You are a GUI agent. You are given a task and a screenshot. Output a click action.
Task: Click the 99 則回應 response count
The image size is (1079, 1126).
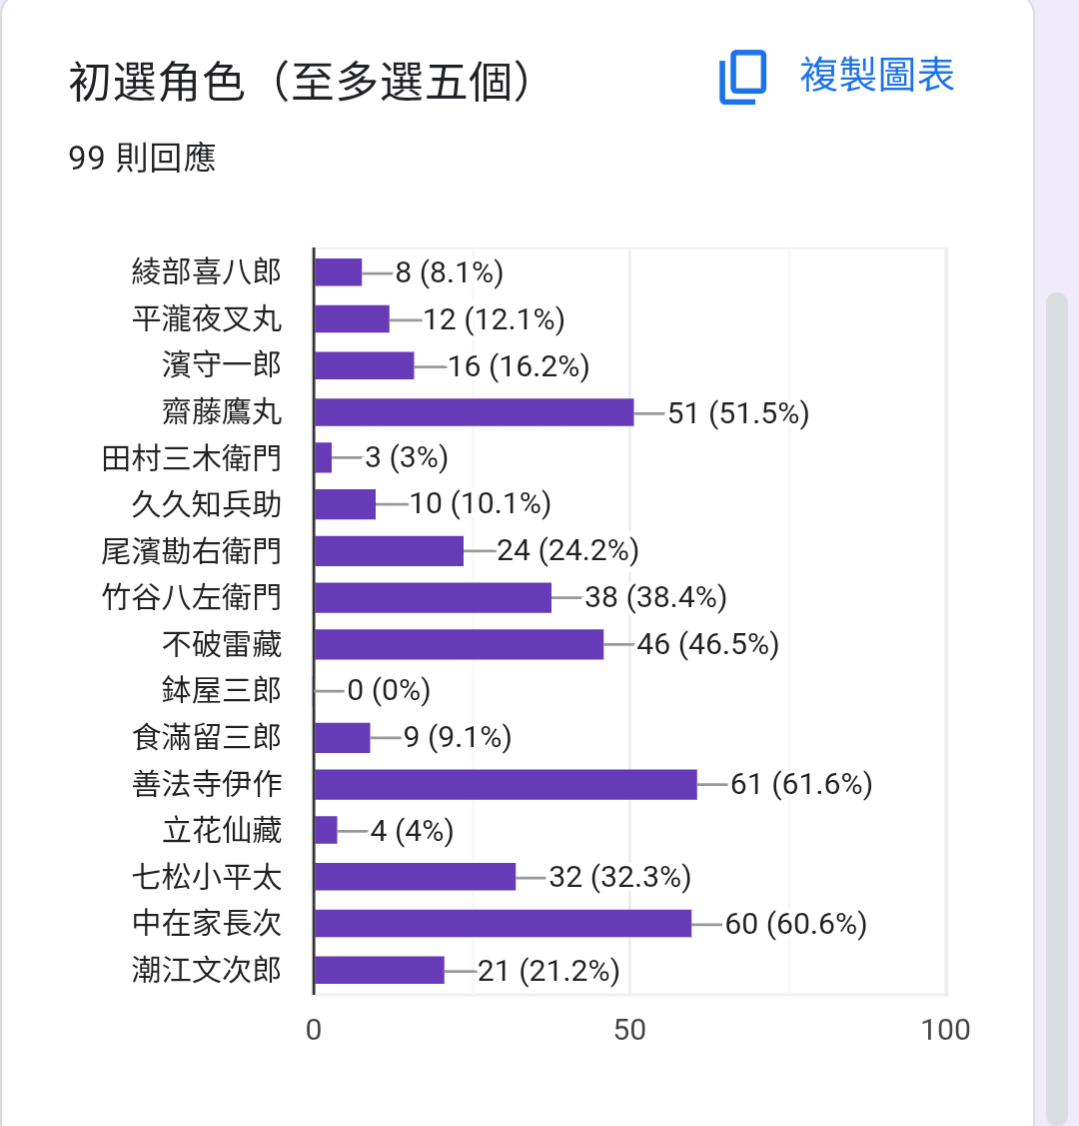point(142,158)
